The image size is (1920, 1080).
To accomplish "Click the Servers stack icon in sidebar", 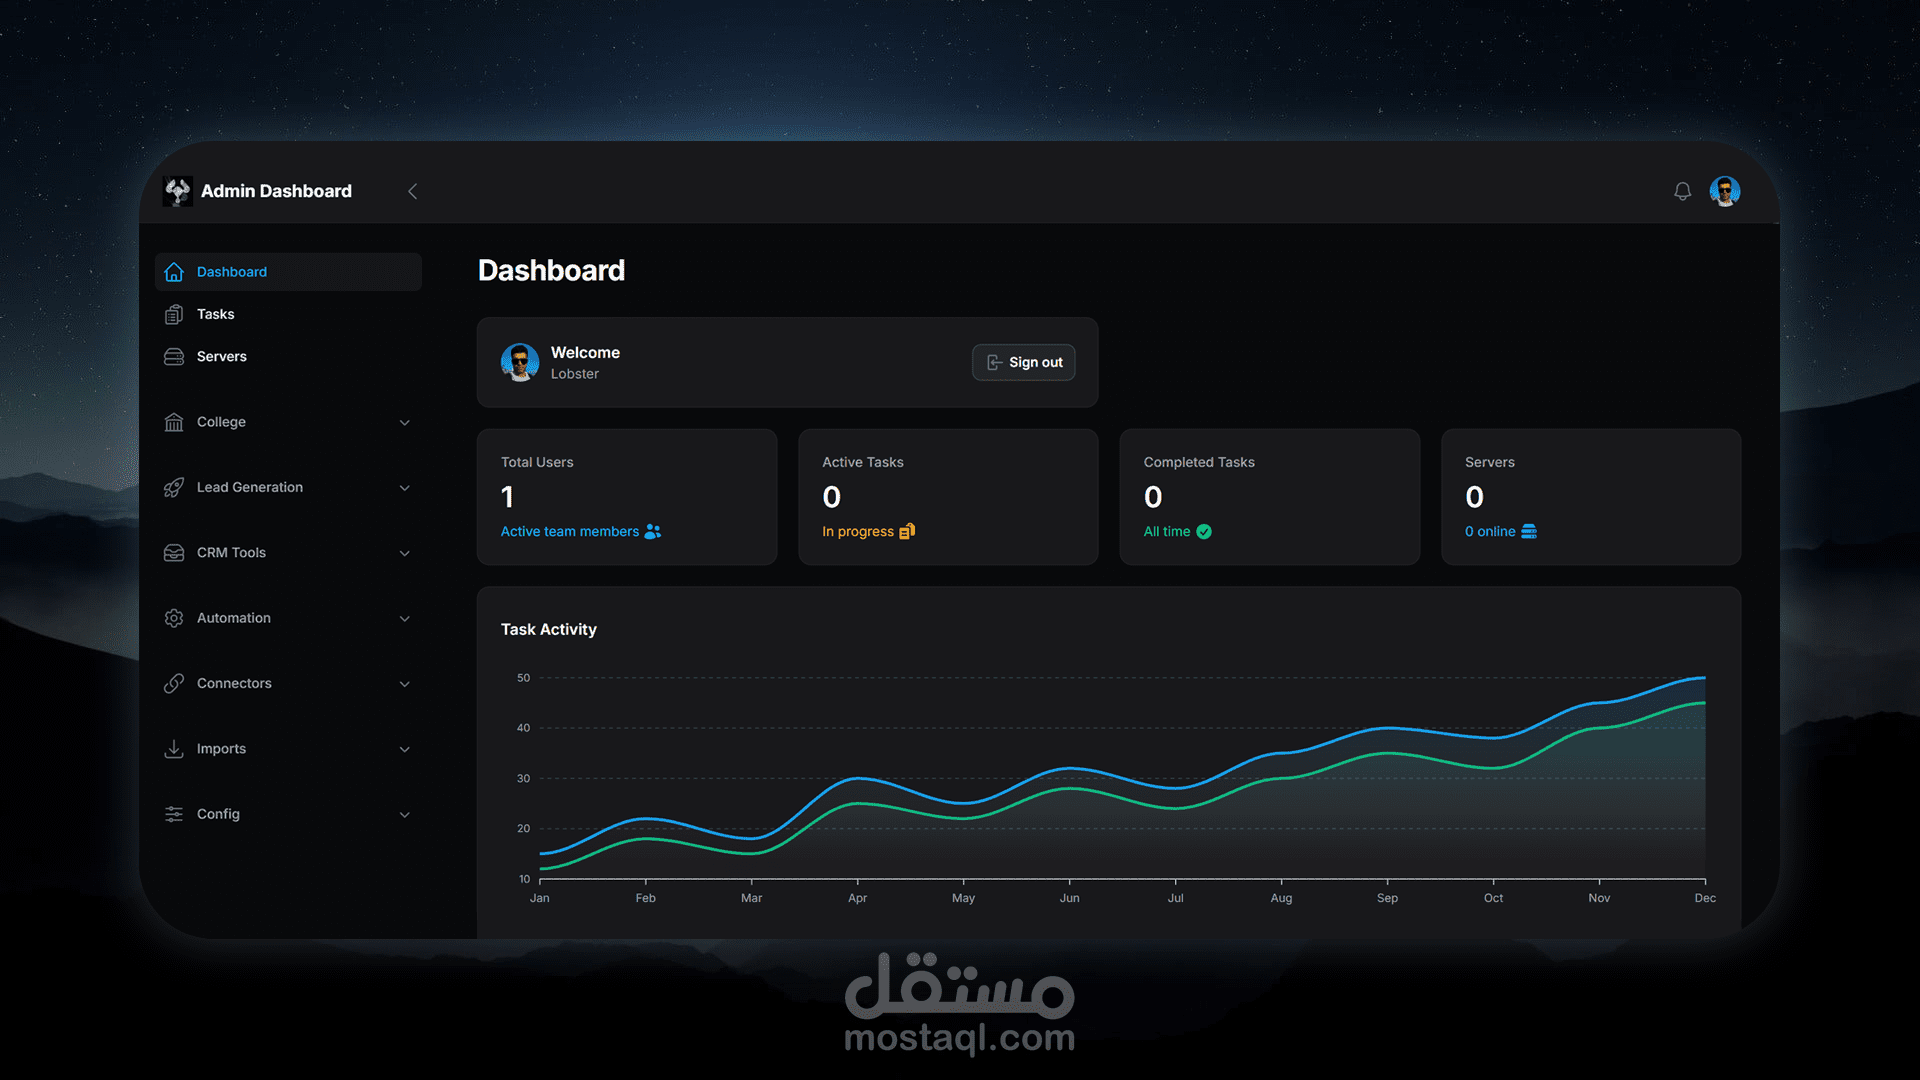I will tap(174, 357).
